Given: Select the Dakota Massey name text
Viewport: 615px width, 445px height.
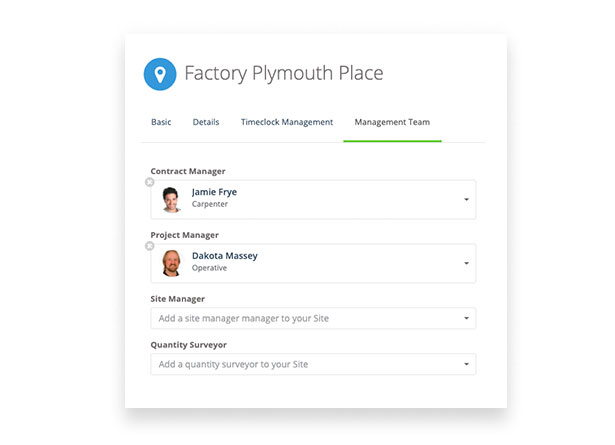Looking at the screenshot, I should tap(224, 256).
